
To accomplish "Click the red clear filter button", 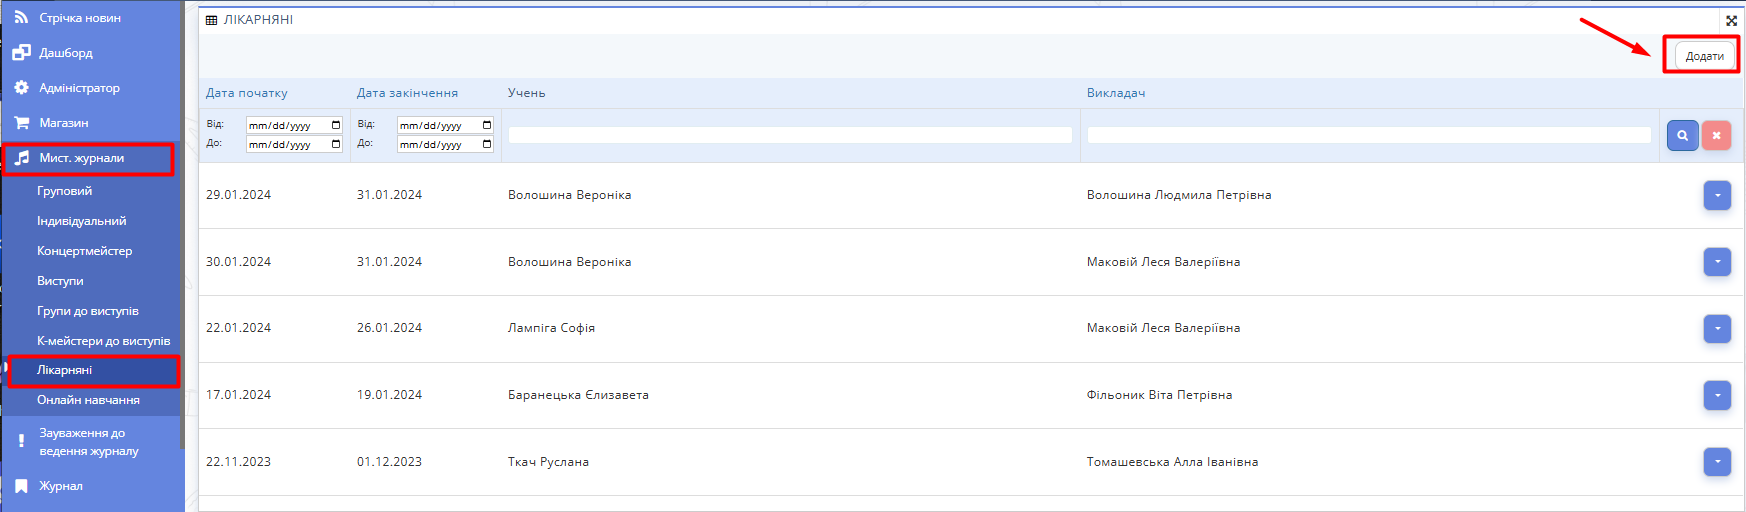I will (1716, 135).
